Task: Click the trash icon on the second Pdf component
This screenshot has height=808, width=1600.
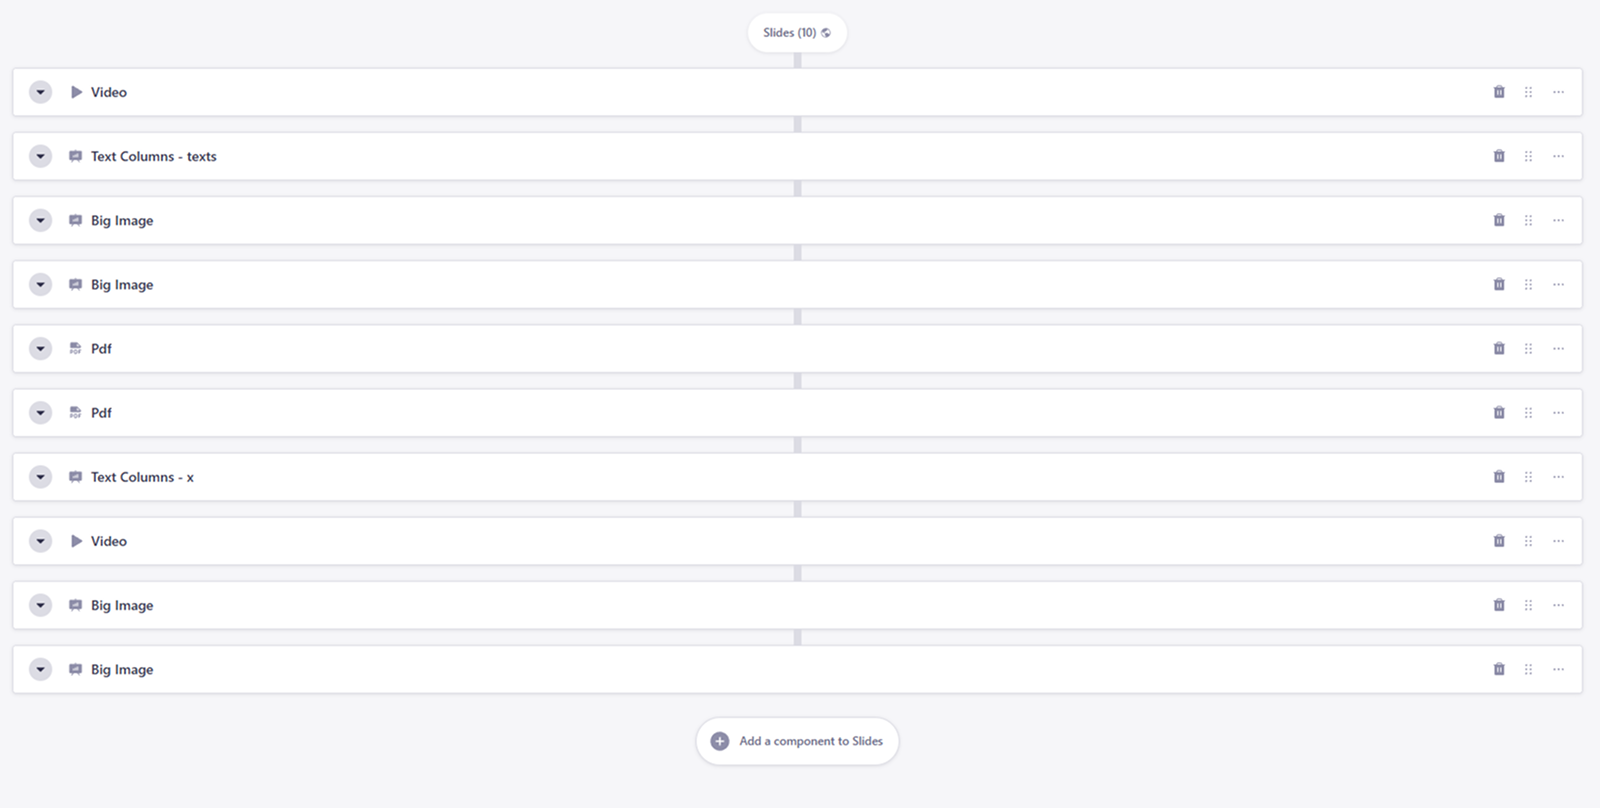Action: pyautogui.click(x=1499, y=412)
